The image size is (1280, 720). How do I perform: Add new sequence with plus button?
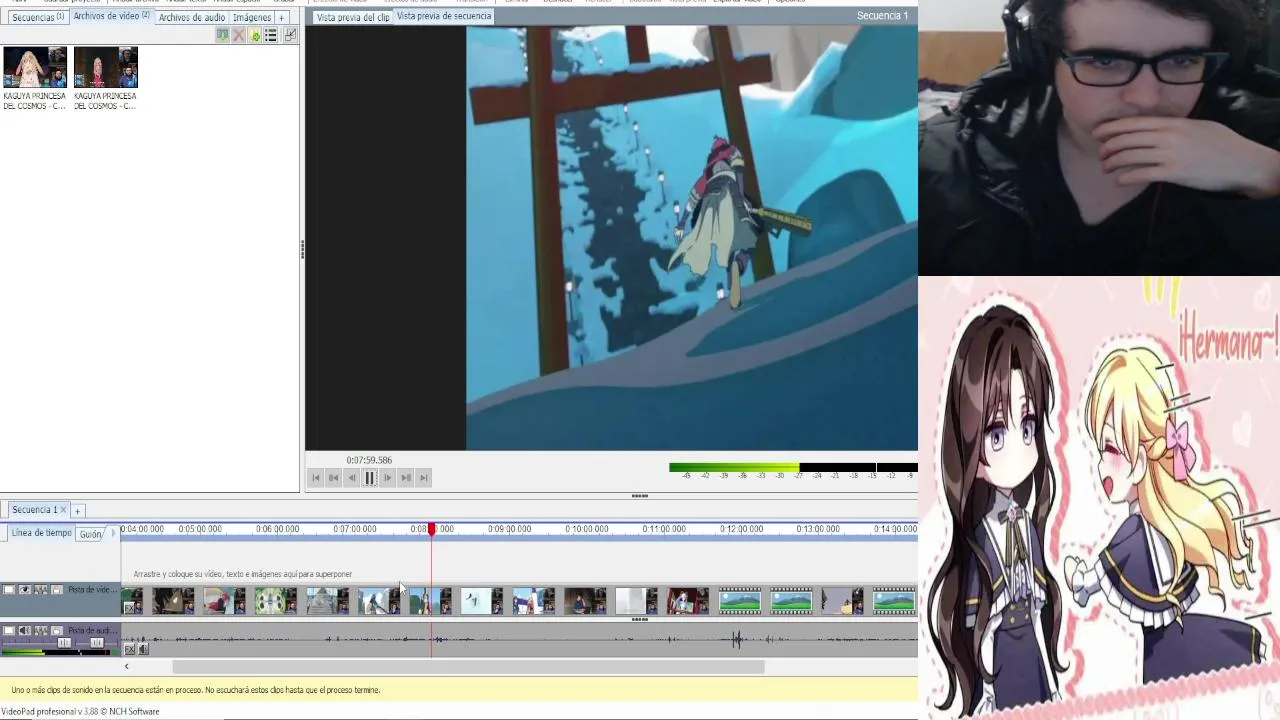(77, 511)
